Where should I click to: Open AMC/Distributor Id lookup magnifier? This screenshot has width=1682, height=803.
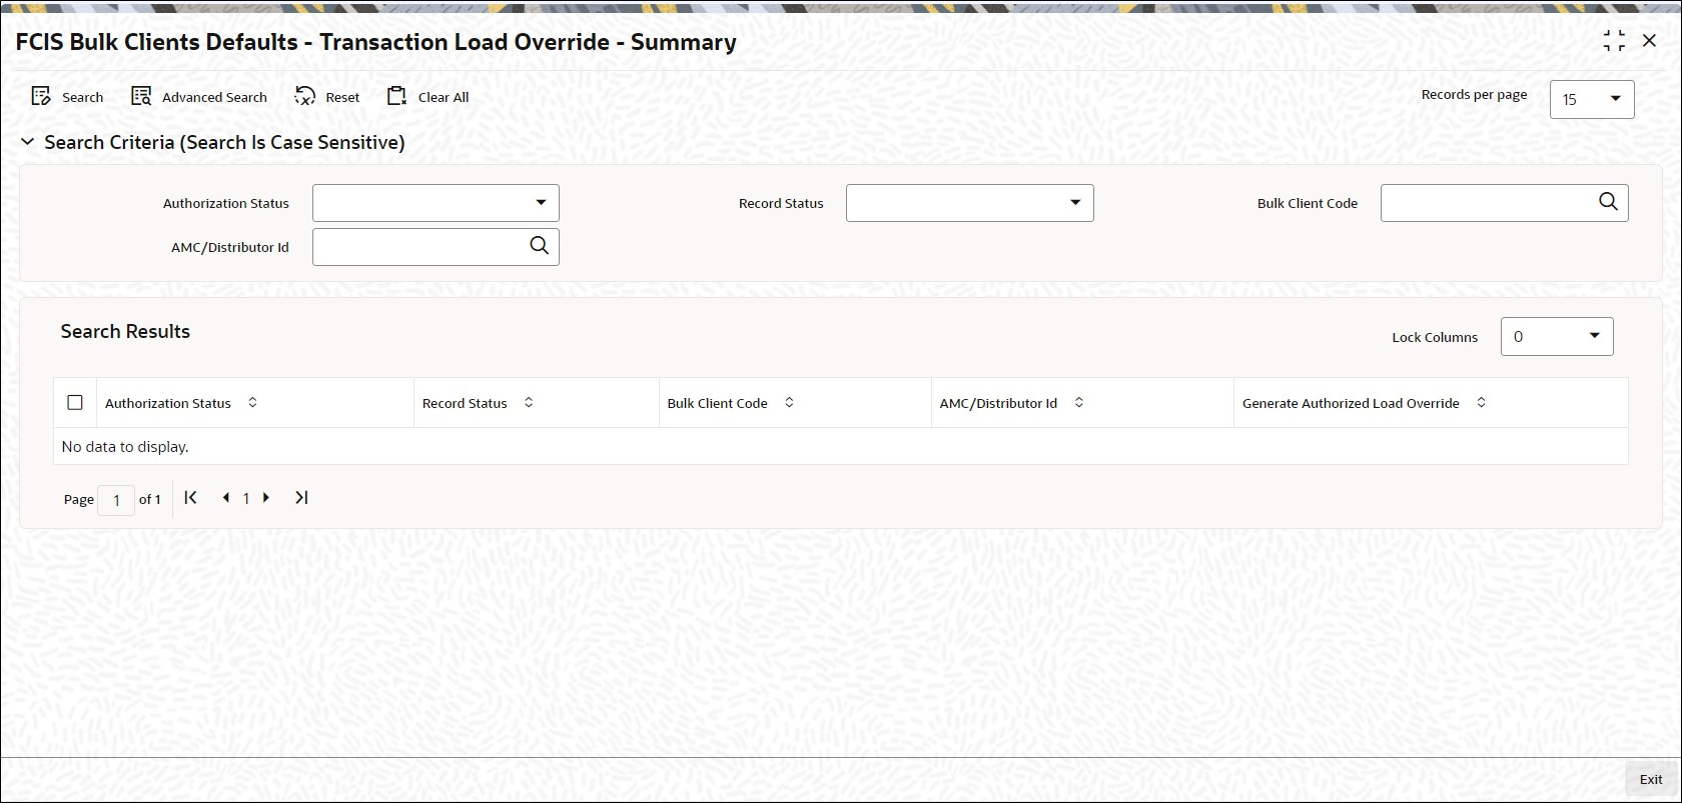click(x=539, y=246)
